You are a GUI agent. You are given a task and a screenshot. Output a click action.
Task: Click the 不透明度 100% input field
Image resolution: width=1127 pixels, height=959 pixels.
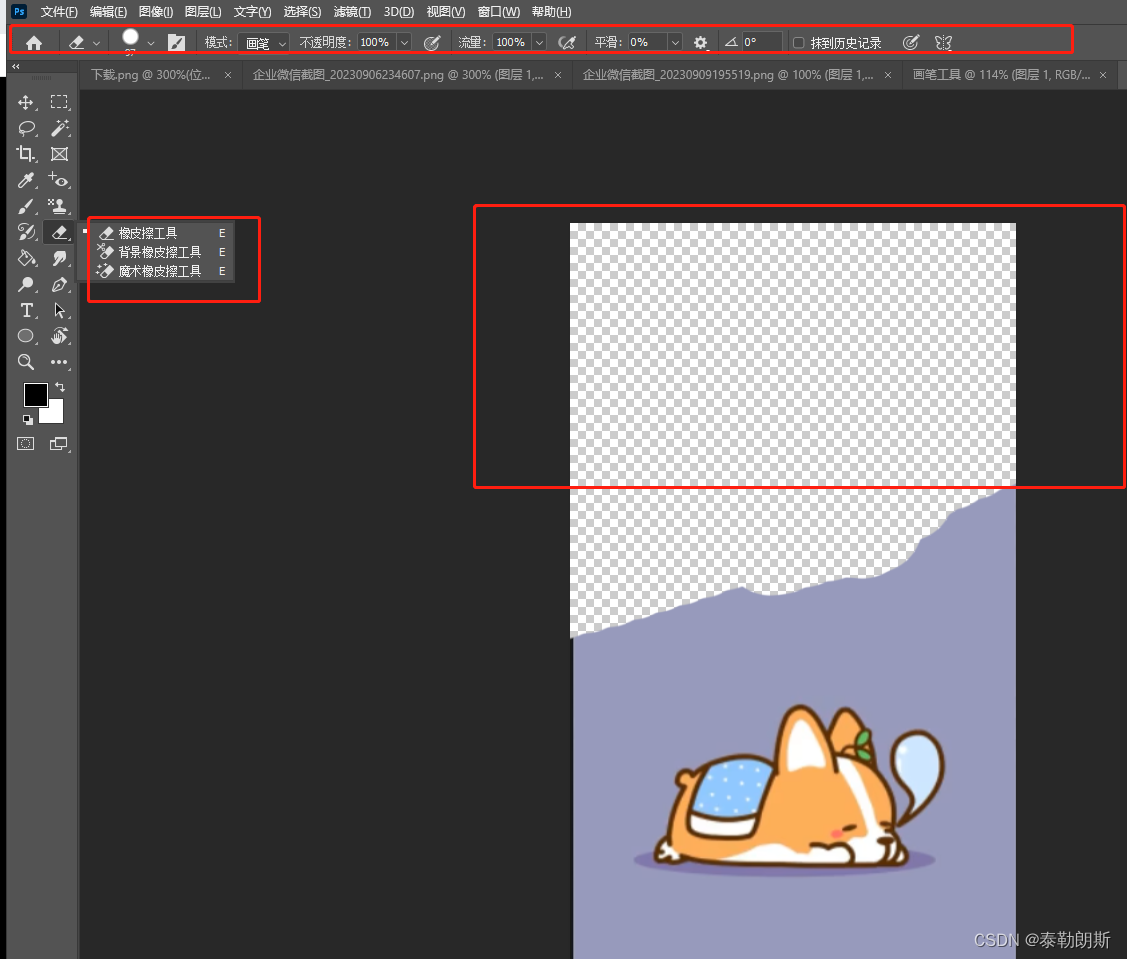click(377, 43)
